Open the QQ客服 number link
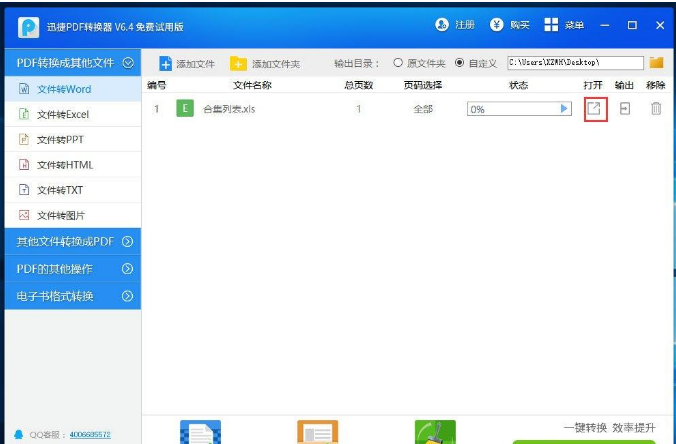The image size is (676, 444). tap(90, 435)
